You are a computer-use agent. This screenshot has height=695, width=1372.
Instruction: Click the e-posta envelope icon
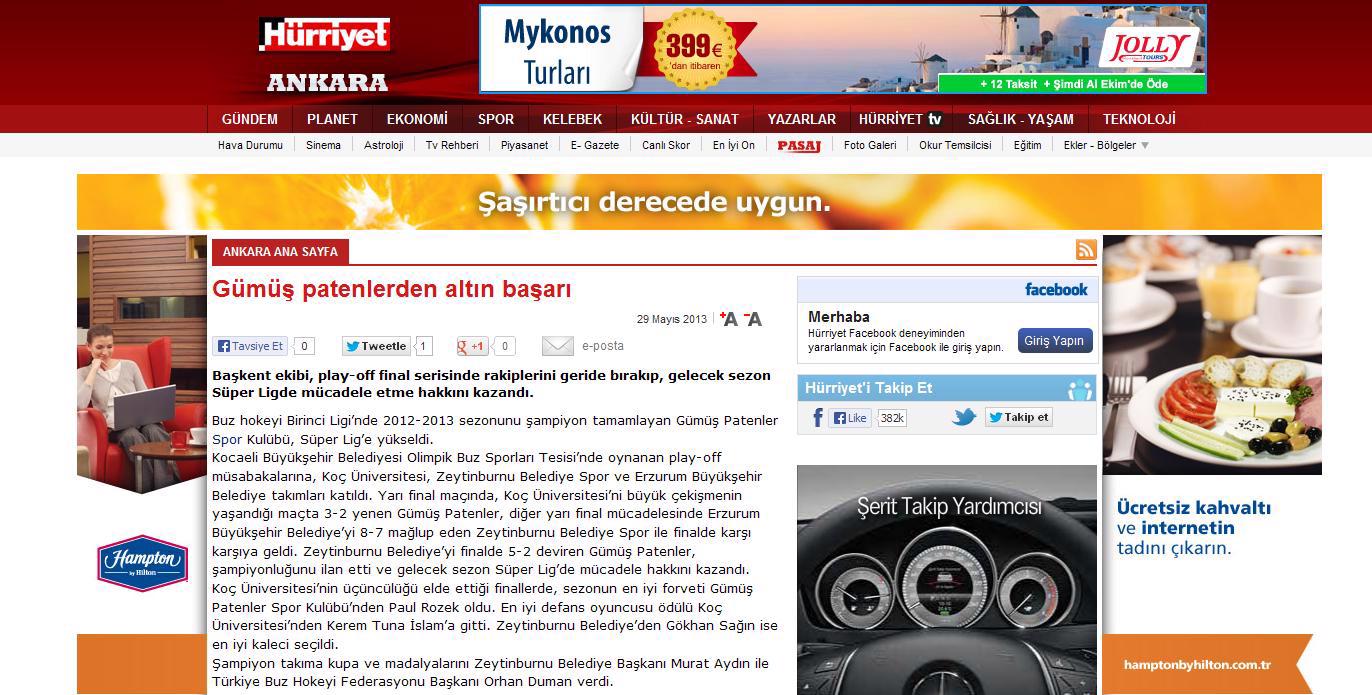click(x=557, y=346)
